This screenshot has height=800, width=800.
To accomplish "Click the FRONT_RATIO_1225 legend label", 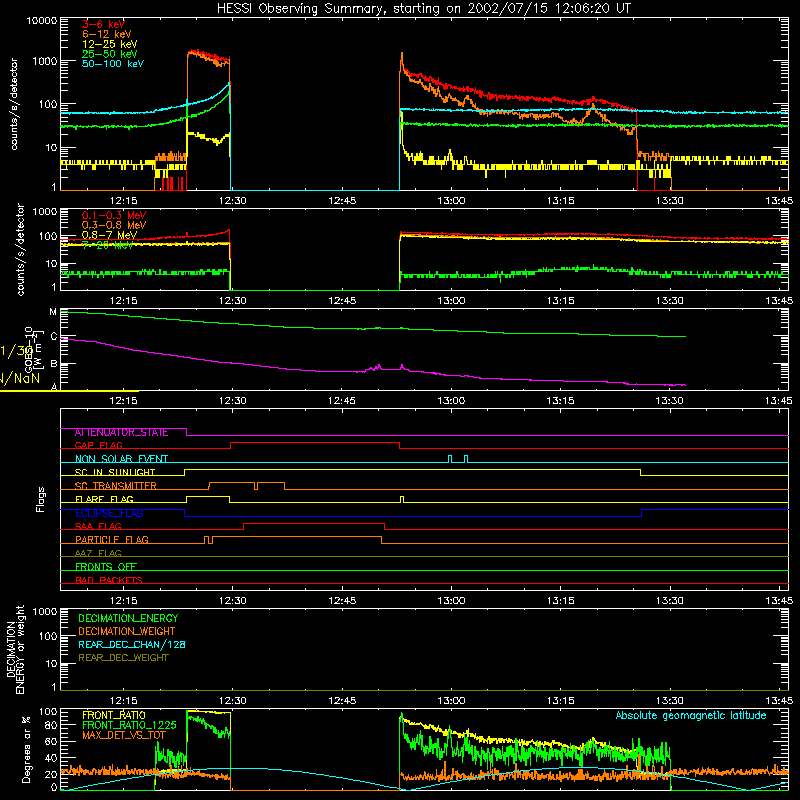I will (129, 725).
